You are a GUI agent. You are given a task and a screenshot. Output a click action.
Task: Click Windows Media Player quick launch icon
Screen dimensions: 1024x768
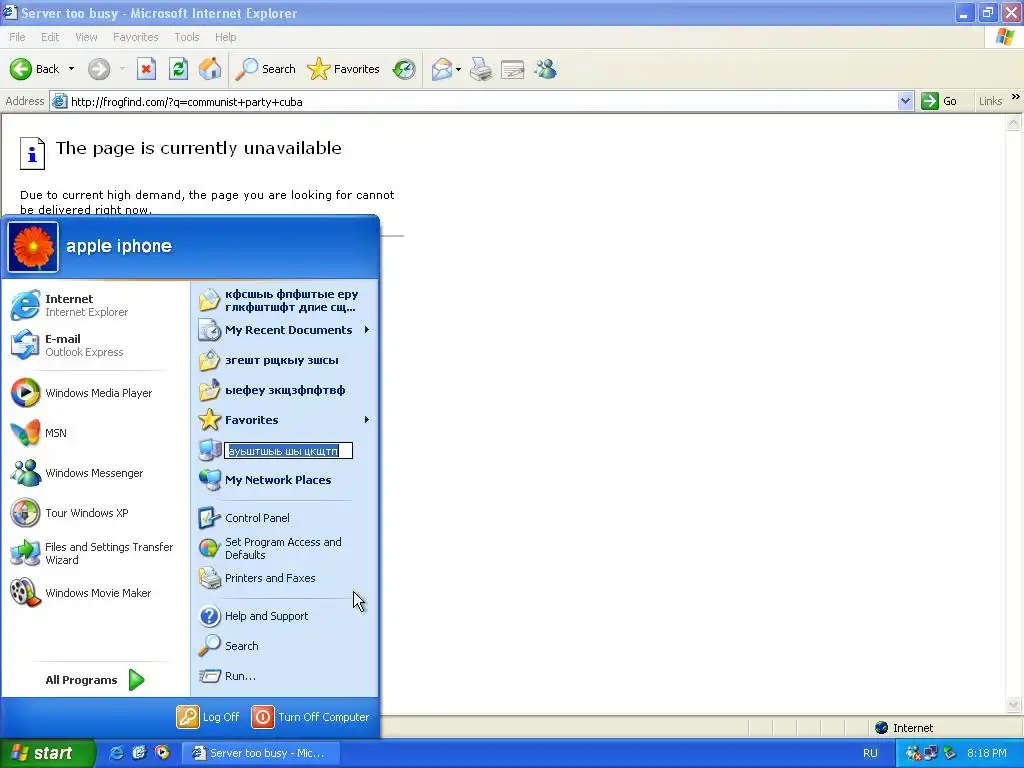[162, 753]
